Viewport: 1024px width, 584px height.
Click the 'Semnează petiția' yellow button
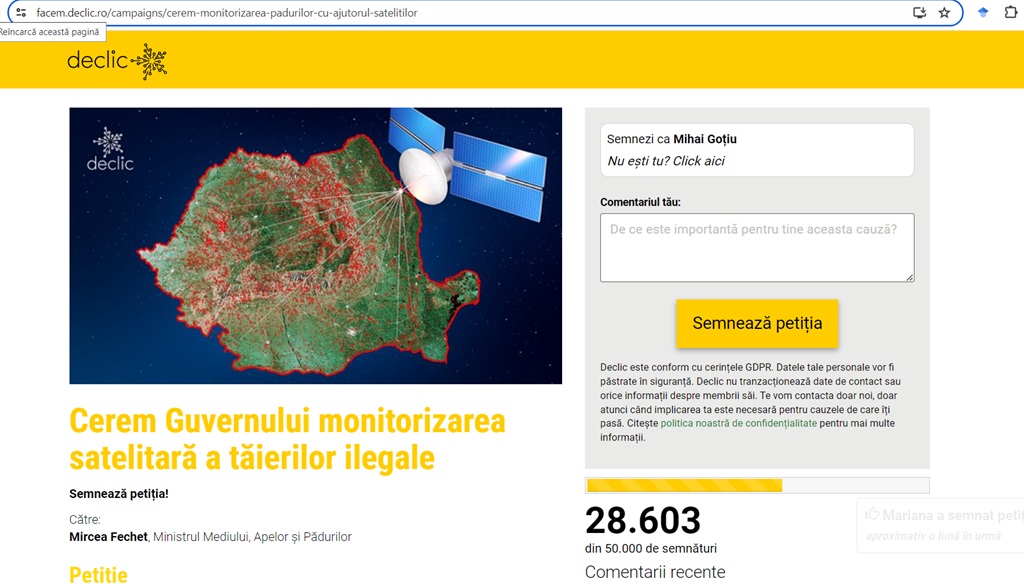[x=757, y=323]
